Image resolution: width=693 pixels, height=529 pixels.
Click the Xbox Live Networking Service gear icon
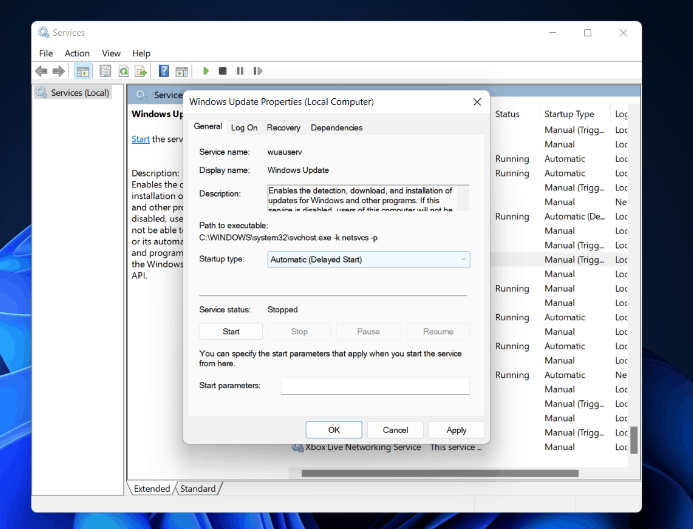297,447
